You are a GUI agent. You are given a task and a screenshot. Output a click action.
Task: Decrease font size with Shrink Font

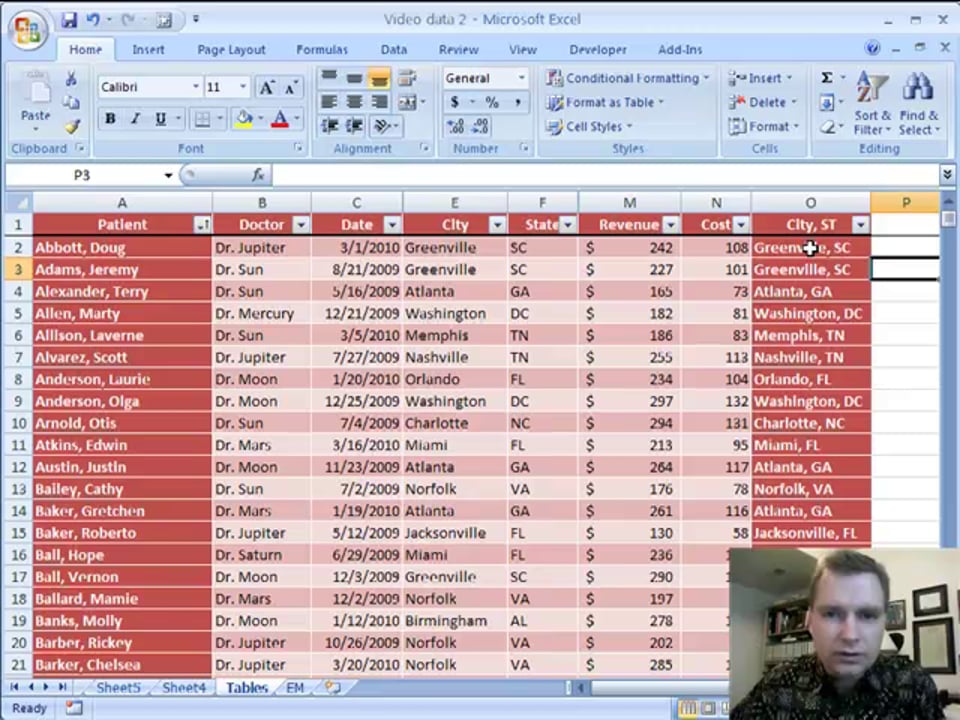(290, 88)
